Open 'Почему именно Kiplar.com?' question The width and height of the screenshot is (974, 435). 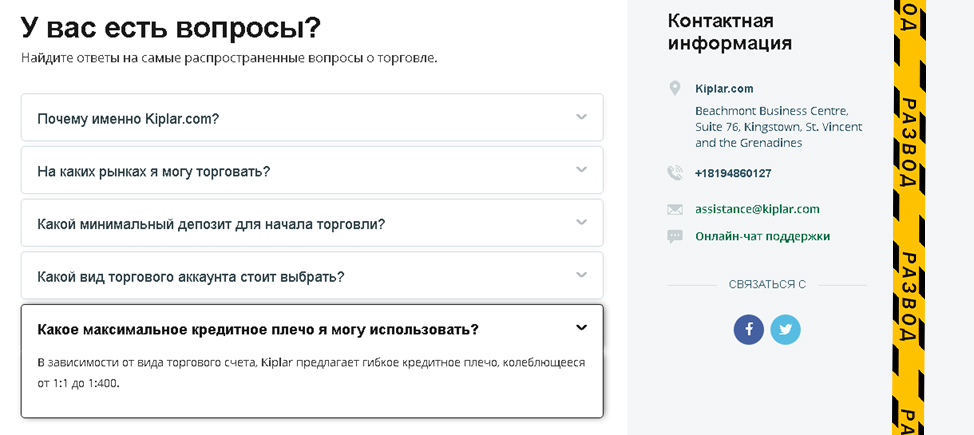tap(312, 117)
